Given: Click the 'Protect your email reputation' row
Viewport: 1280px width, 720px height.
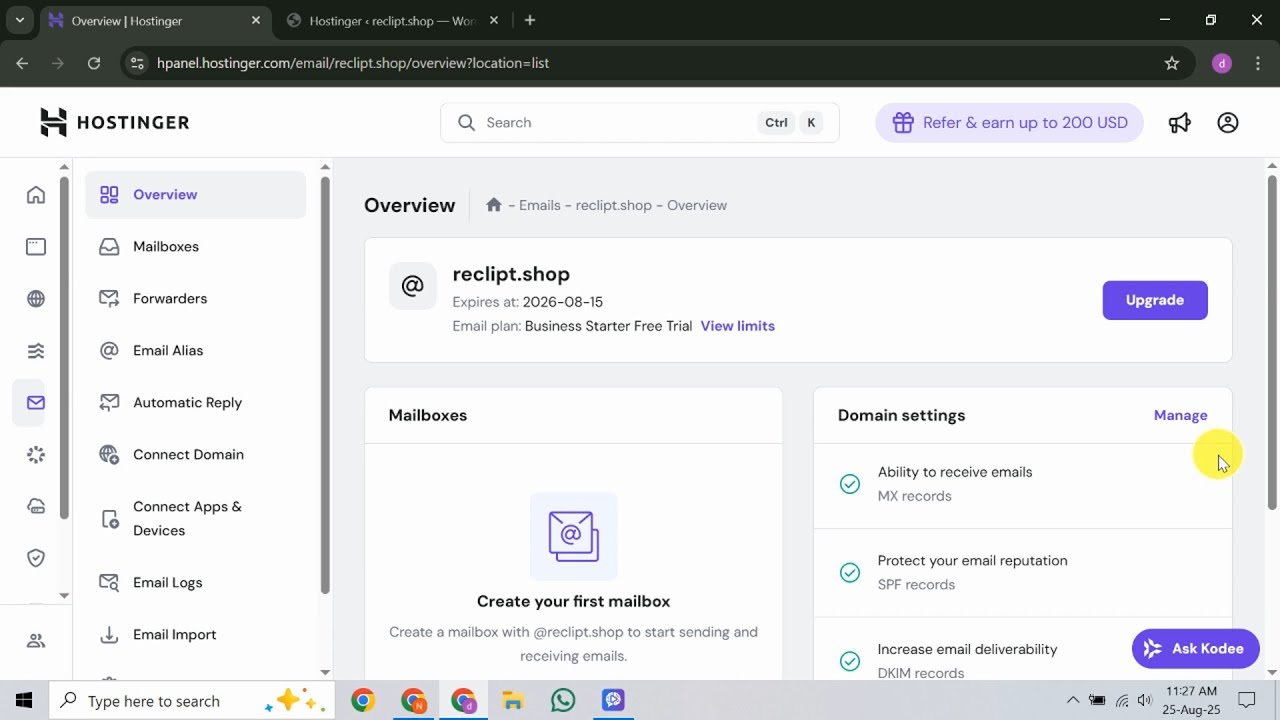Looking at the screenshot, I should pos(1023,573).
